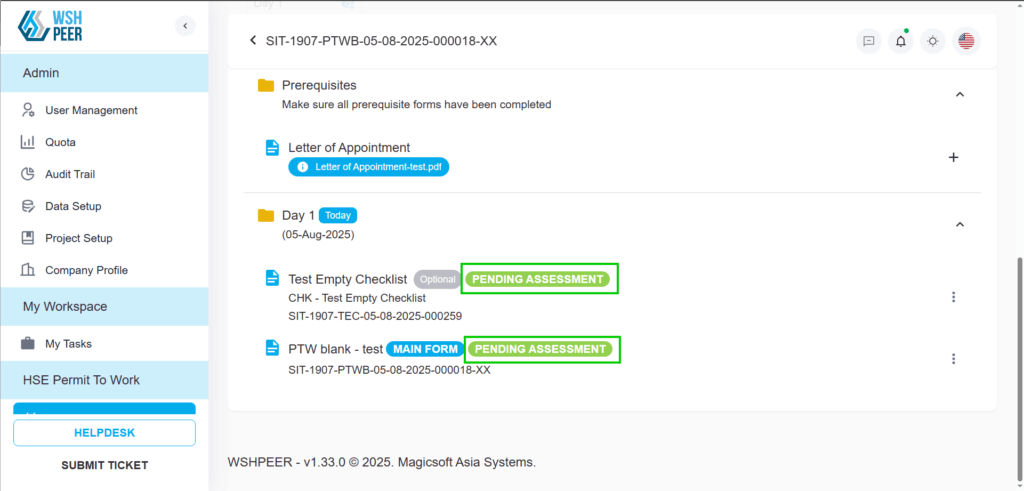
Task: Open the Test Empty Checklist form document icon
Action: 272,279
